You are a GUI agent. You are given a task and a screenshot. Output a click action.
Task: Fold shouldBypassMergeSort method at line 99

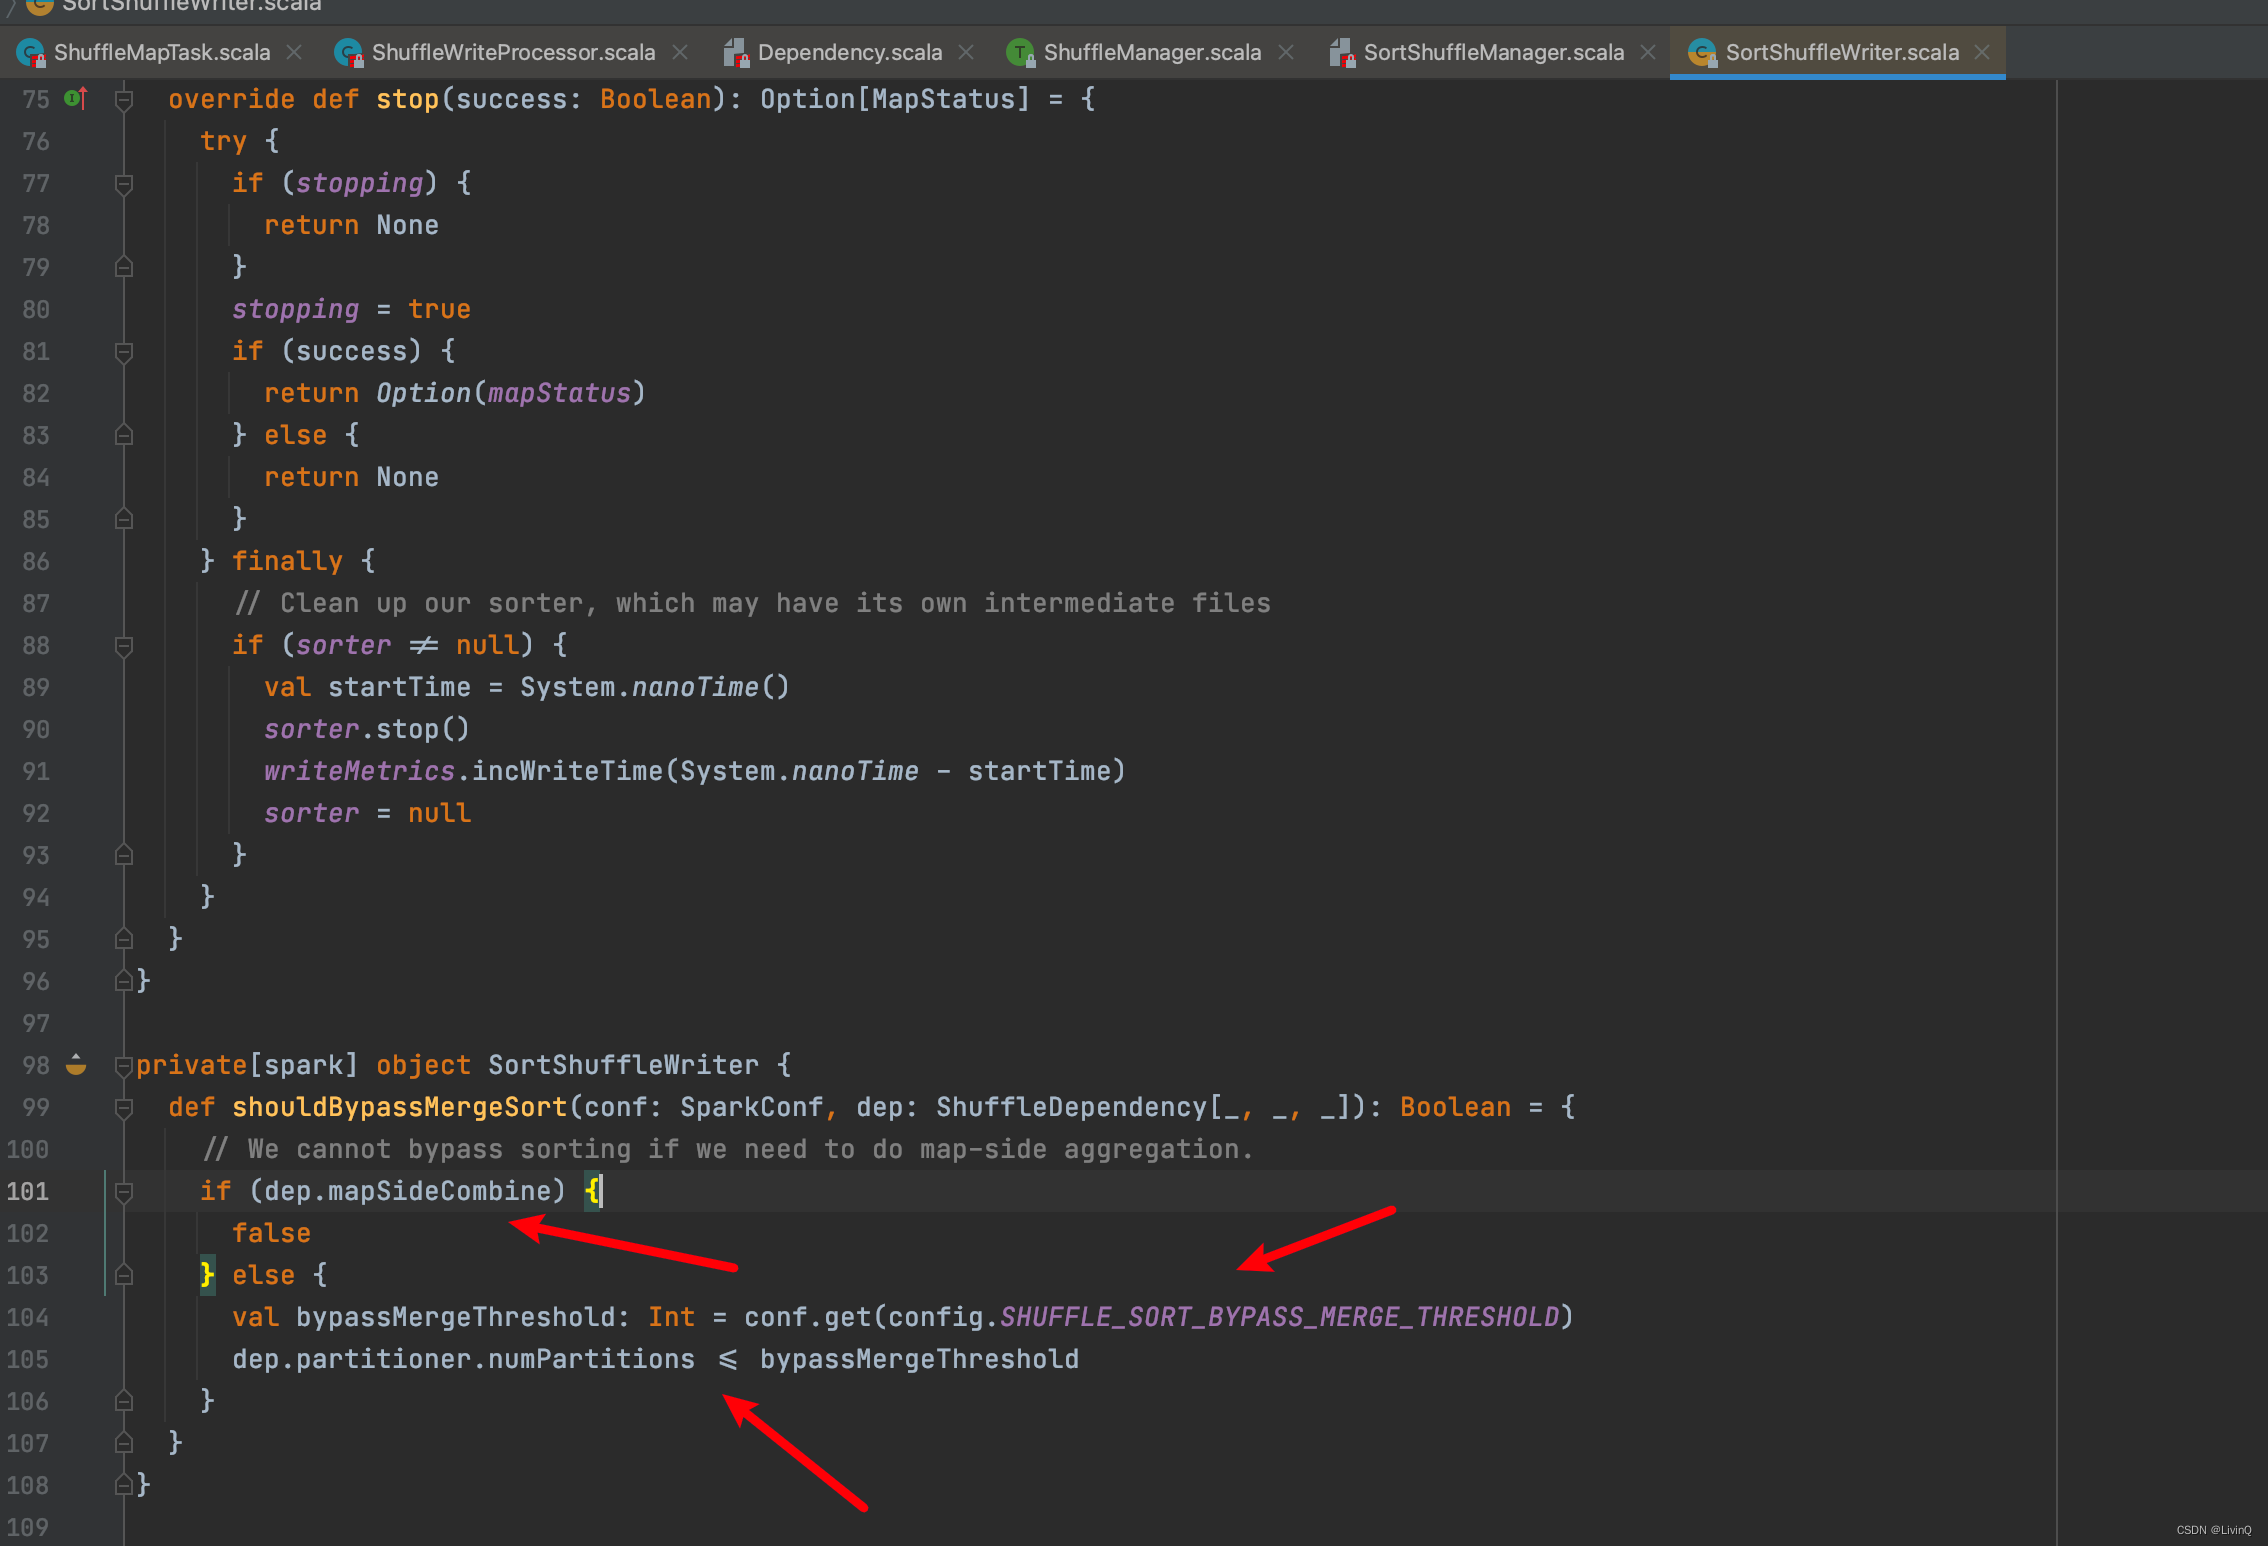(x=124, y=1107)
